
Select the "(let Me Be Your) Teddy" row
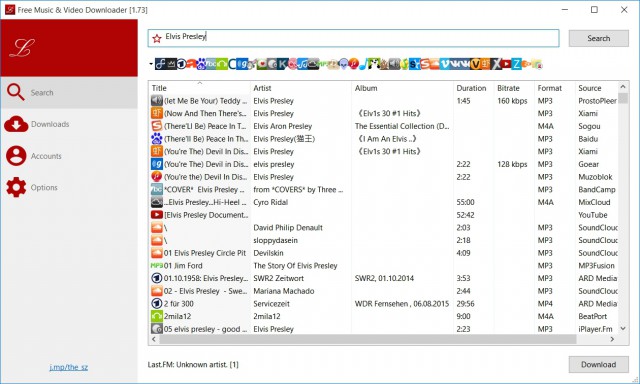[384, 100]
